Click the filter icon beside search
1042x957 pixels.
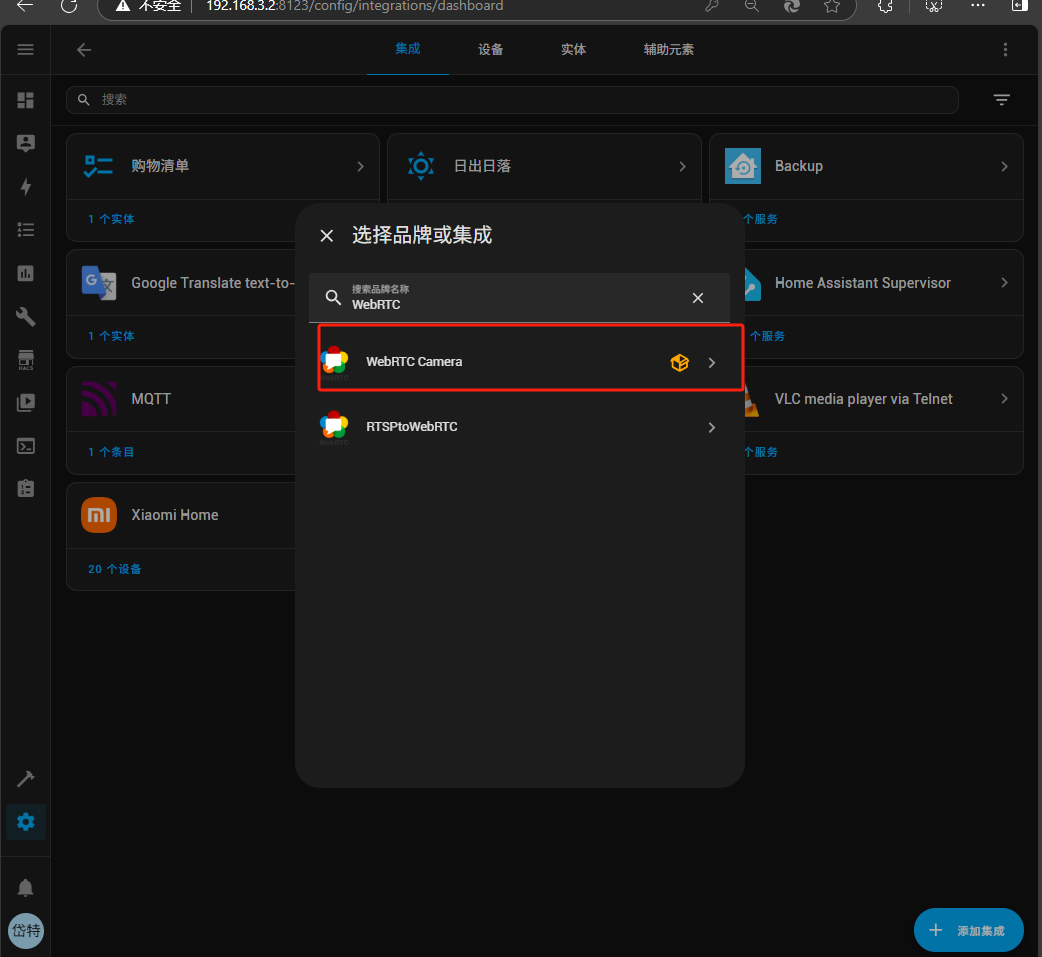[x=1001, y=100]
